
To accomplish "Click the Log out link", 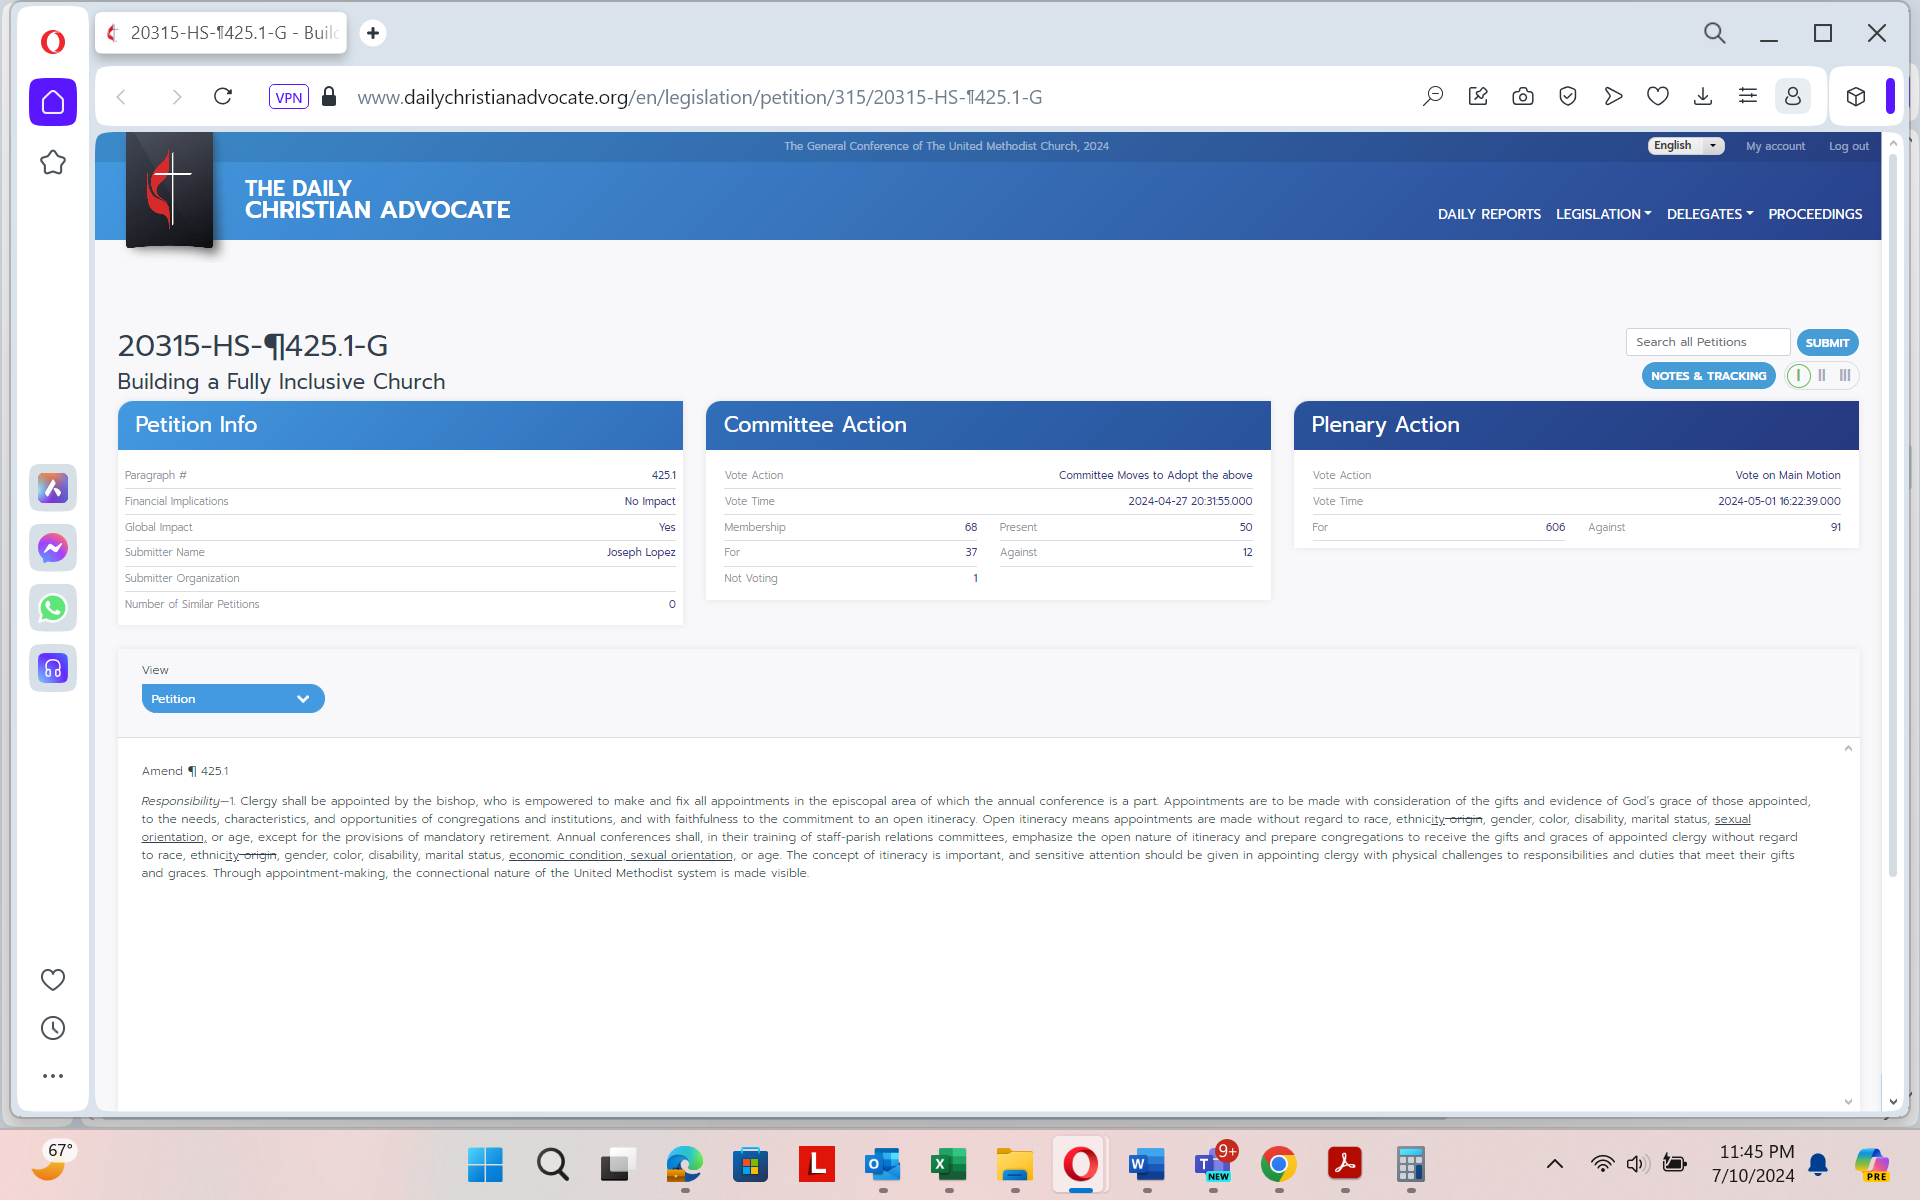I will (1848, 146).
